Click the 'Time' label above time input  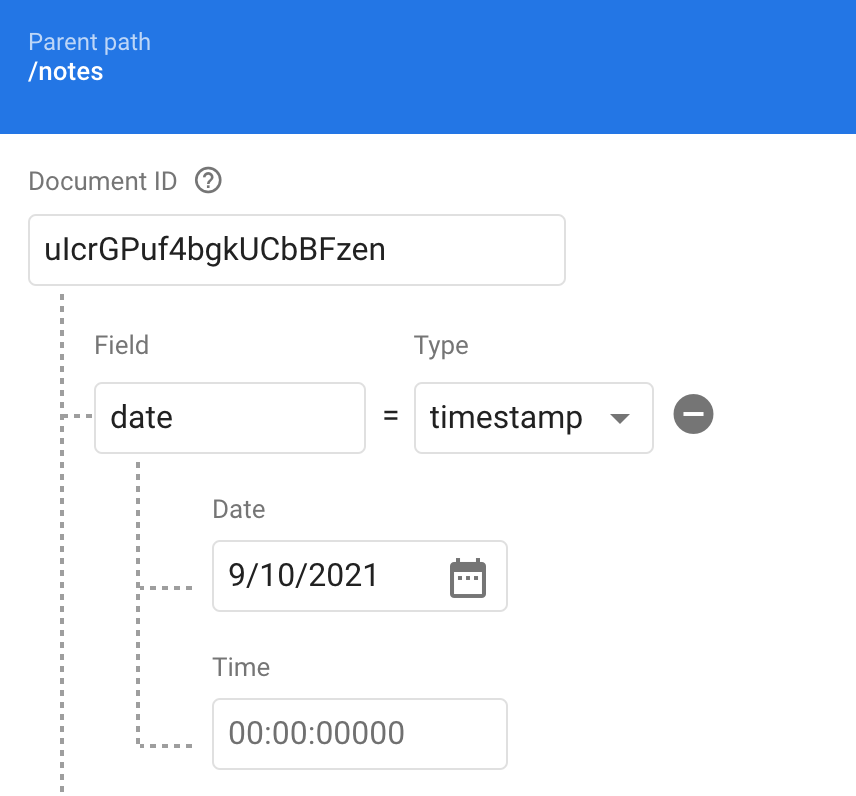(x=241, y=667)
